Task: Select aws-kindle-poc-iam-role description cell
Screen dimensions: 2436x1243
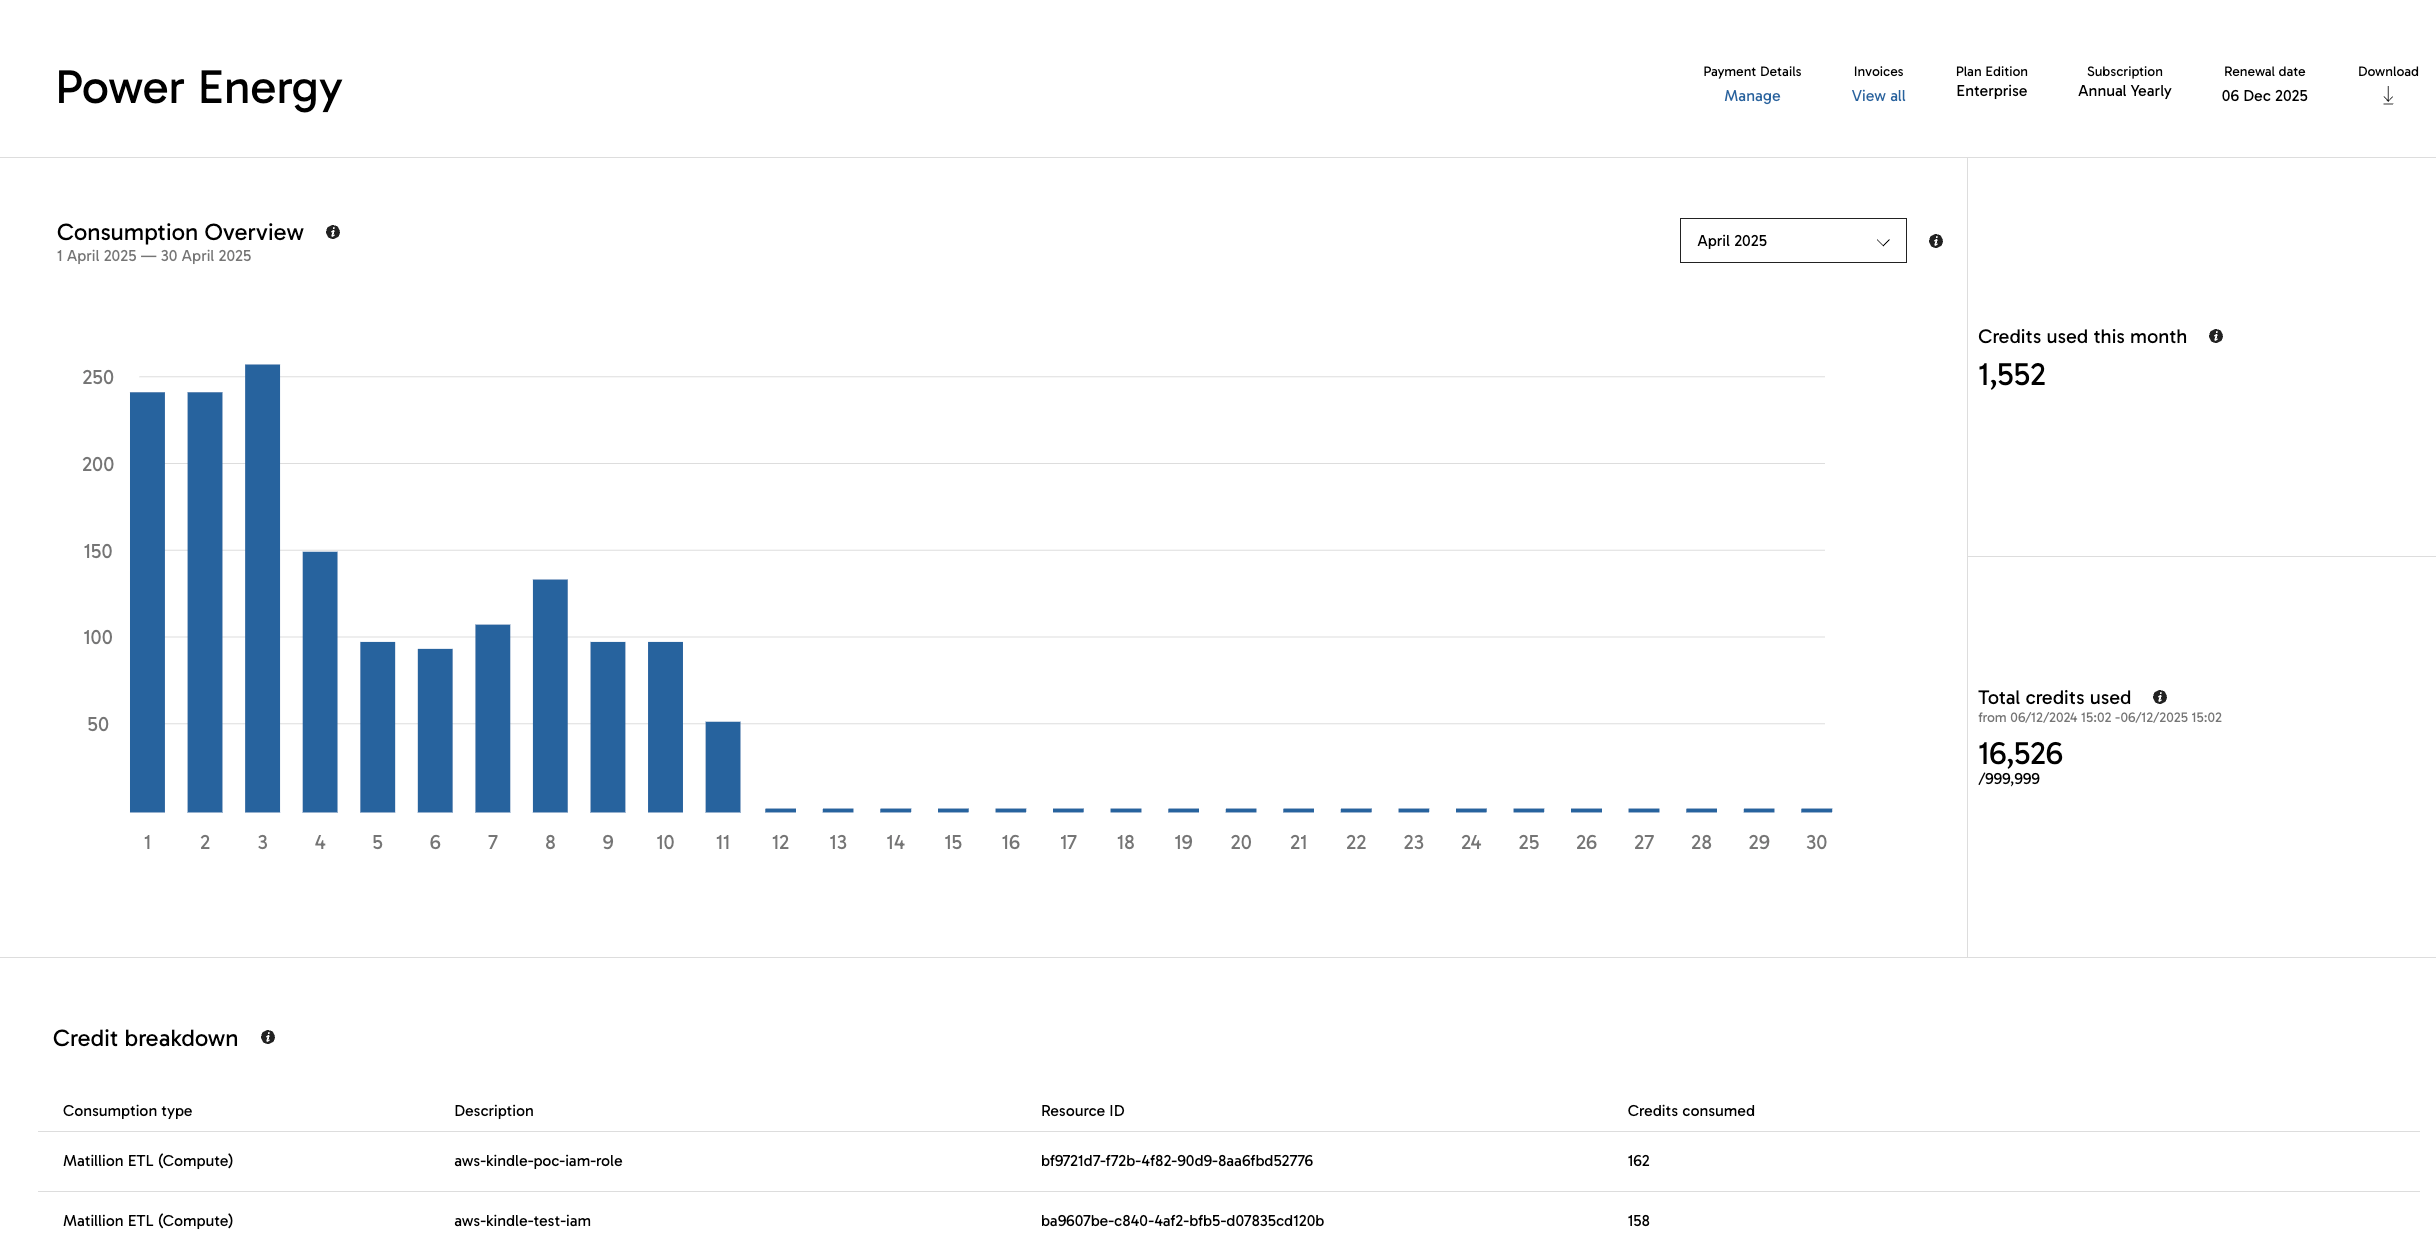Action: (538, 1161)
